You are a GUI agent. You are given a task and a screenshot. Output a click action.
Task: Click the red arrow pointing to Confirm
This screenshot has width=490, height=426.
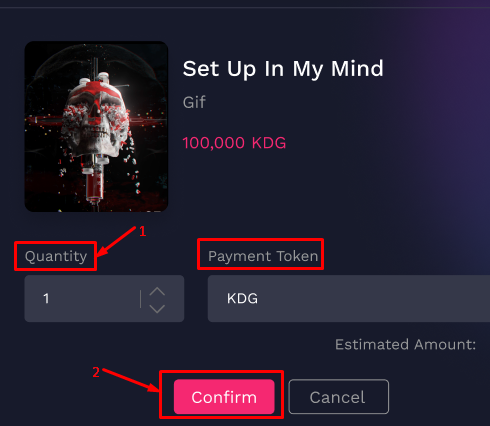pyautogui.click(x=131, y=380)
